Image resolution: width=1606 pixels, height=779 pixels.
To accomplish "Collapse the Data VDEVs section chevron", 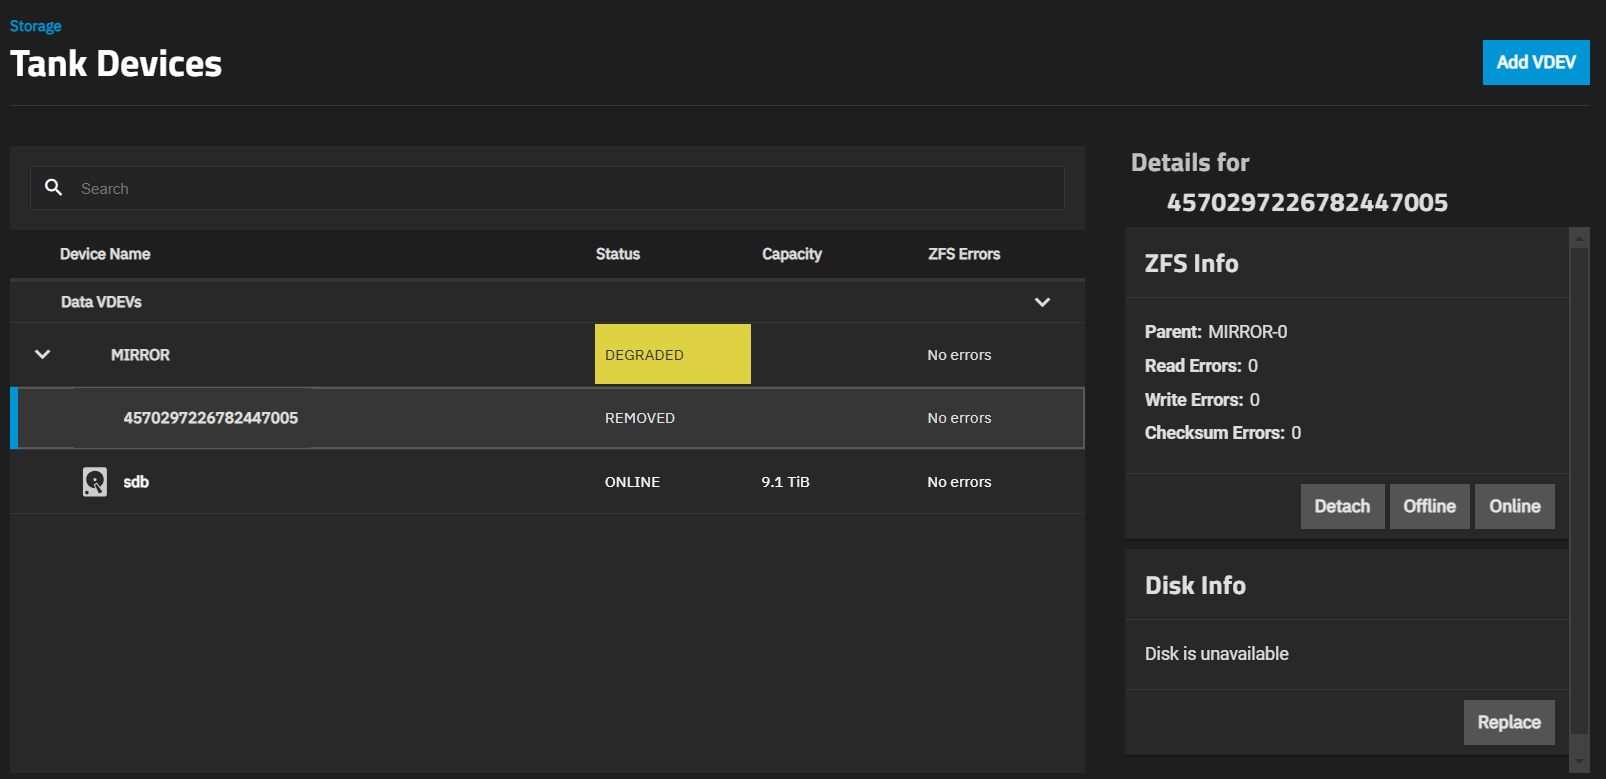I will coord(1042,302).
